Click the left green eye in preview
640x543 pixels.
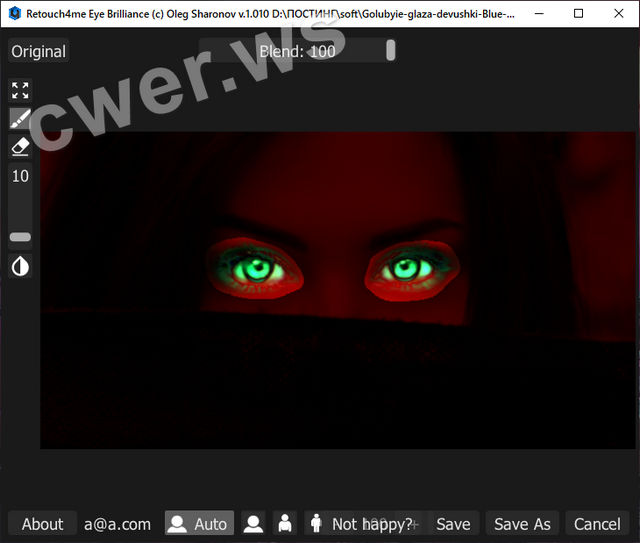[259, 267]
